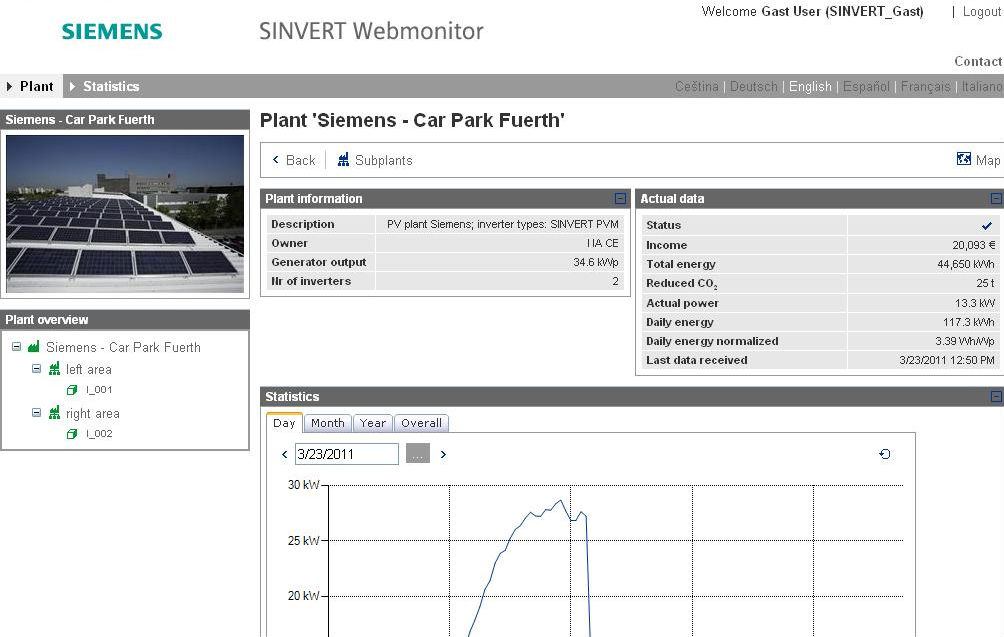
Task: Click the Actual power value 13.3 kW
Action: tap(975, 303)
